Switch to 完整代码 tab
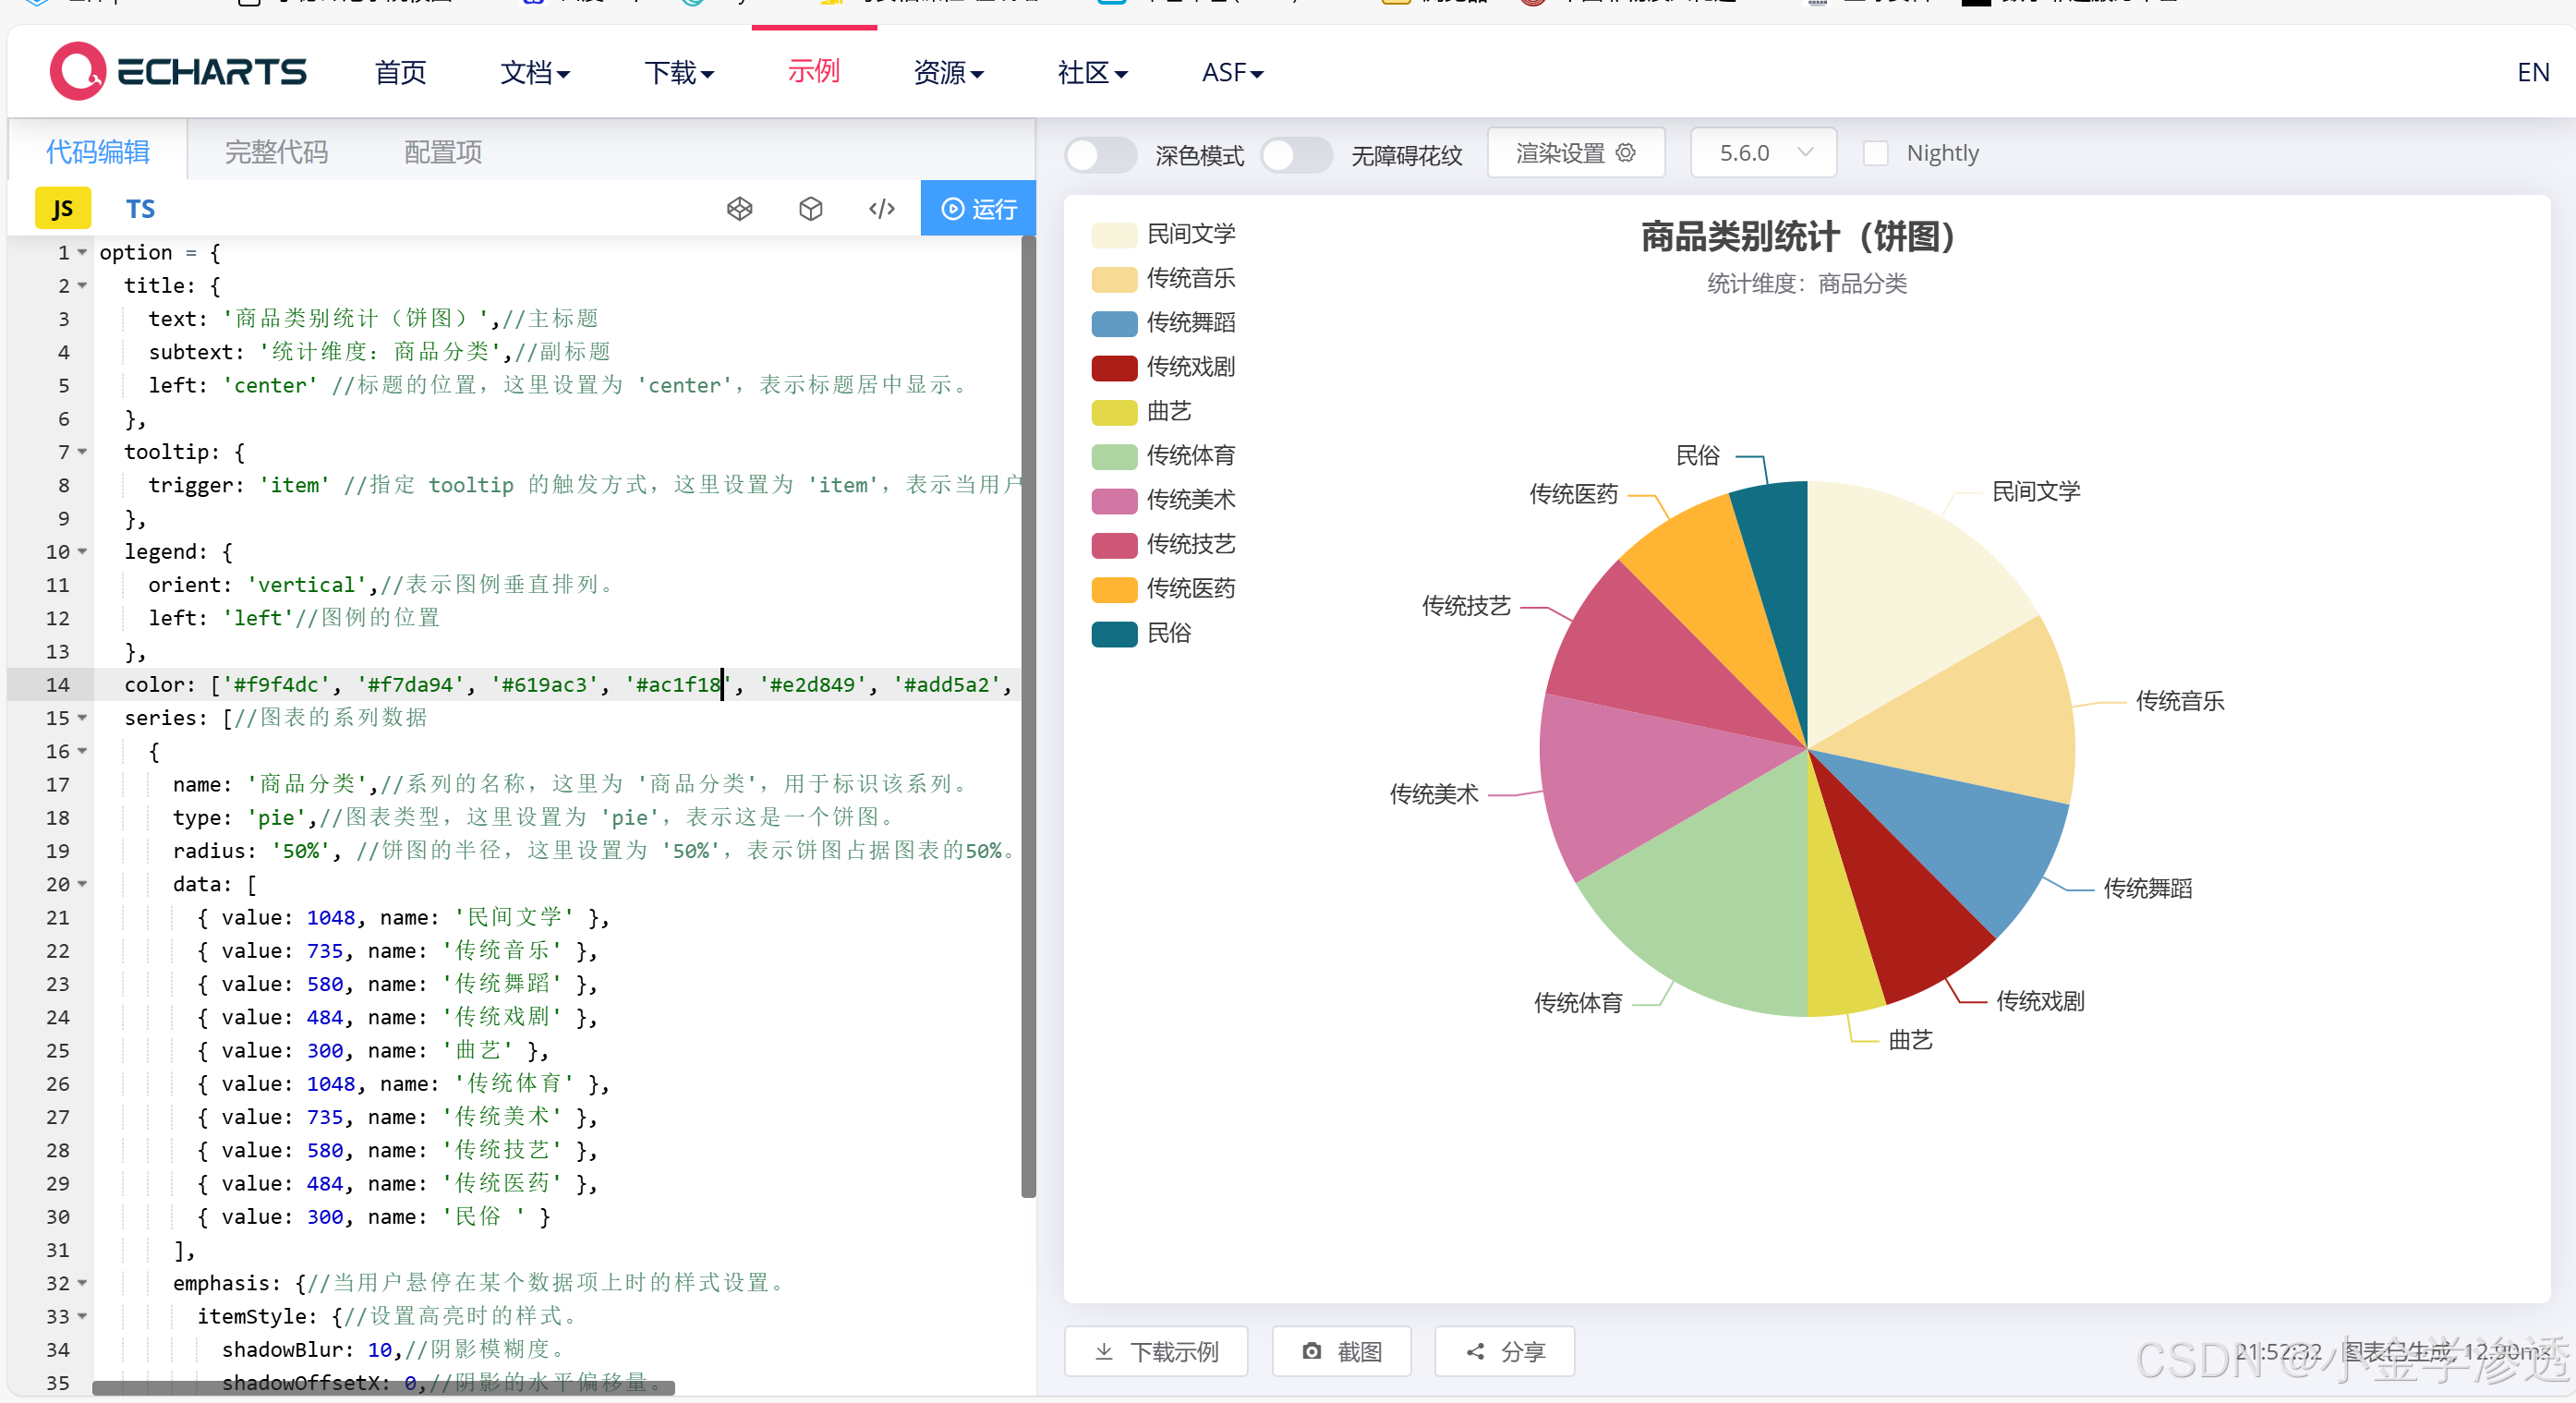The width and height of the screenshot is (2576, 1403). tap(276, 152)
